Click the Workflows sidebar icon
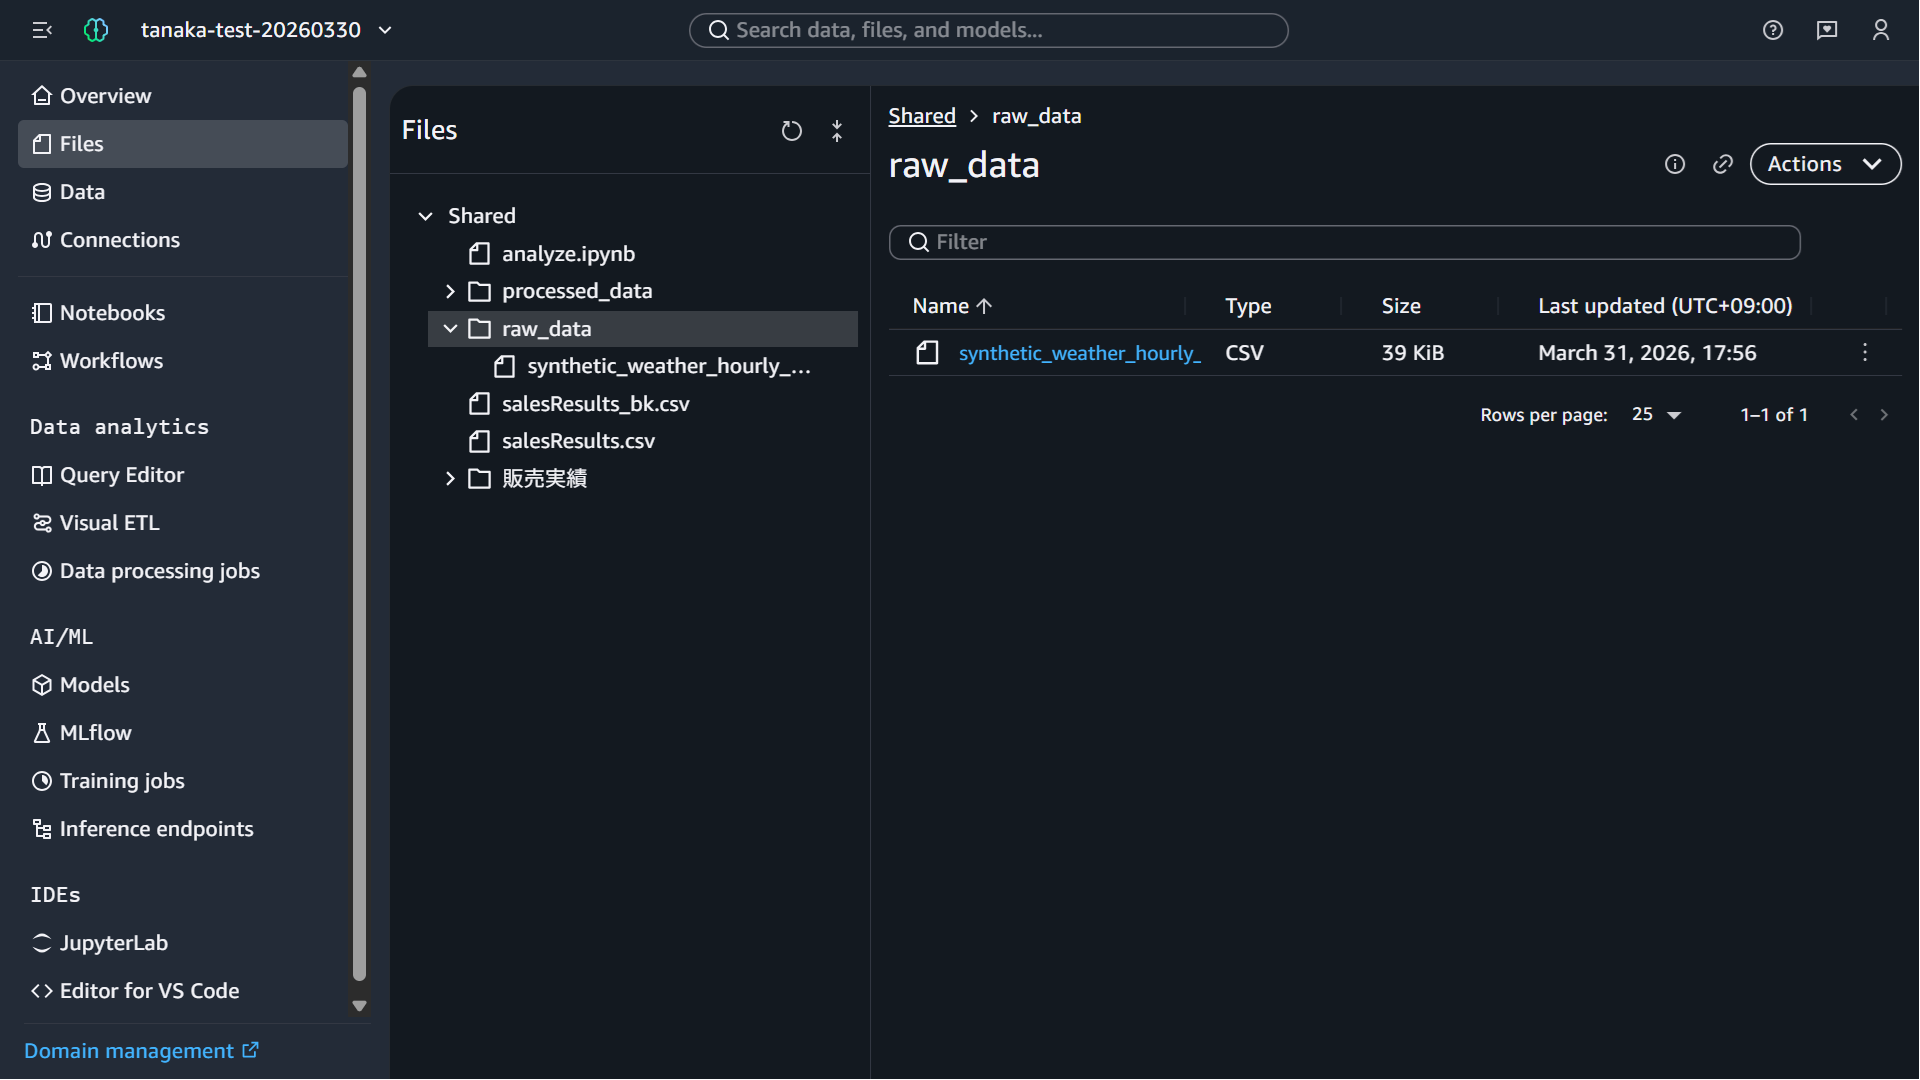 [x=41, y=361]
